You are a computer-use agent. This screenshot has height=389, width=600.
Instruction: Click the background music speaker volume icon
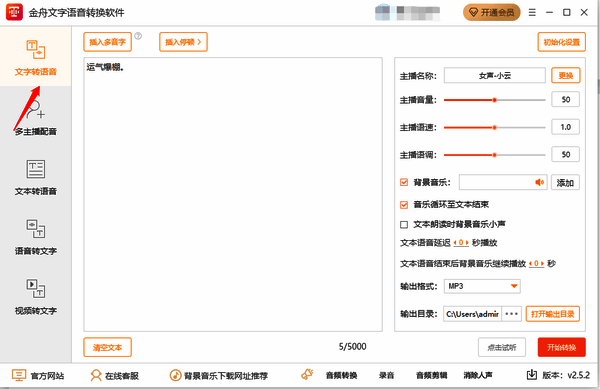click(540, 182)
